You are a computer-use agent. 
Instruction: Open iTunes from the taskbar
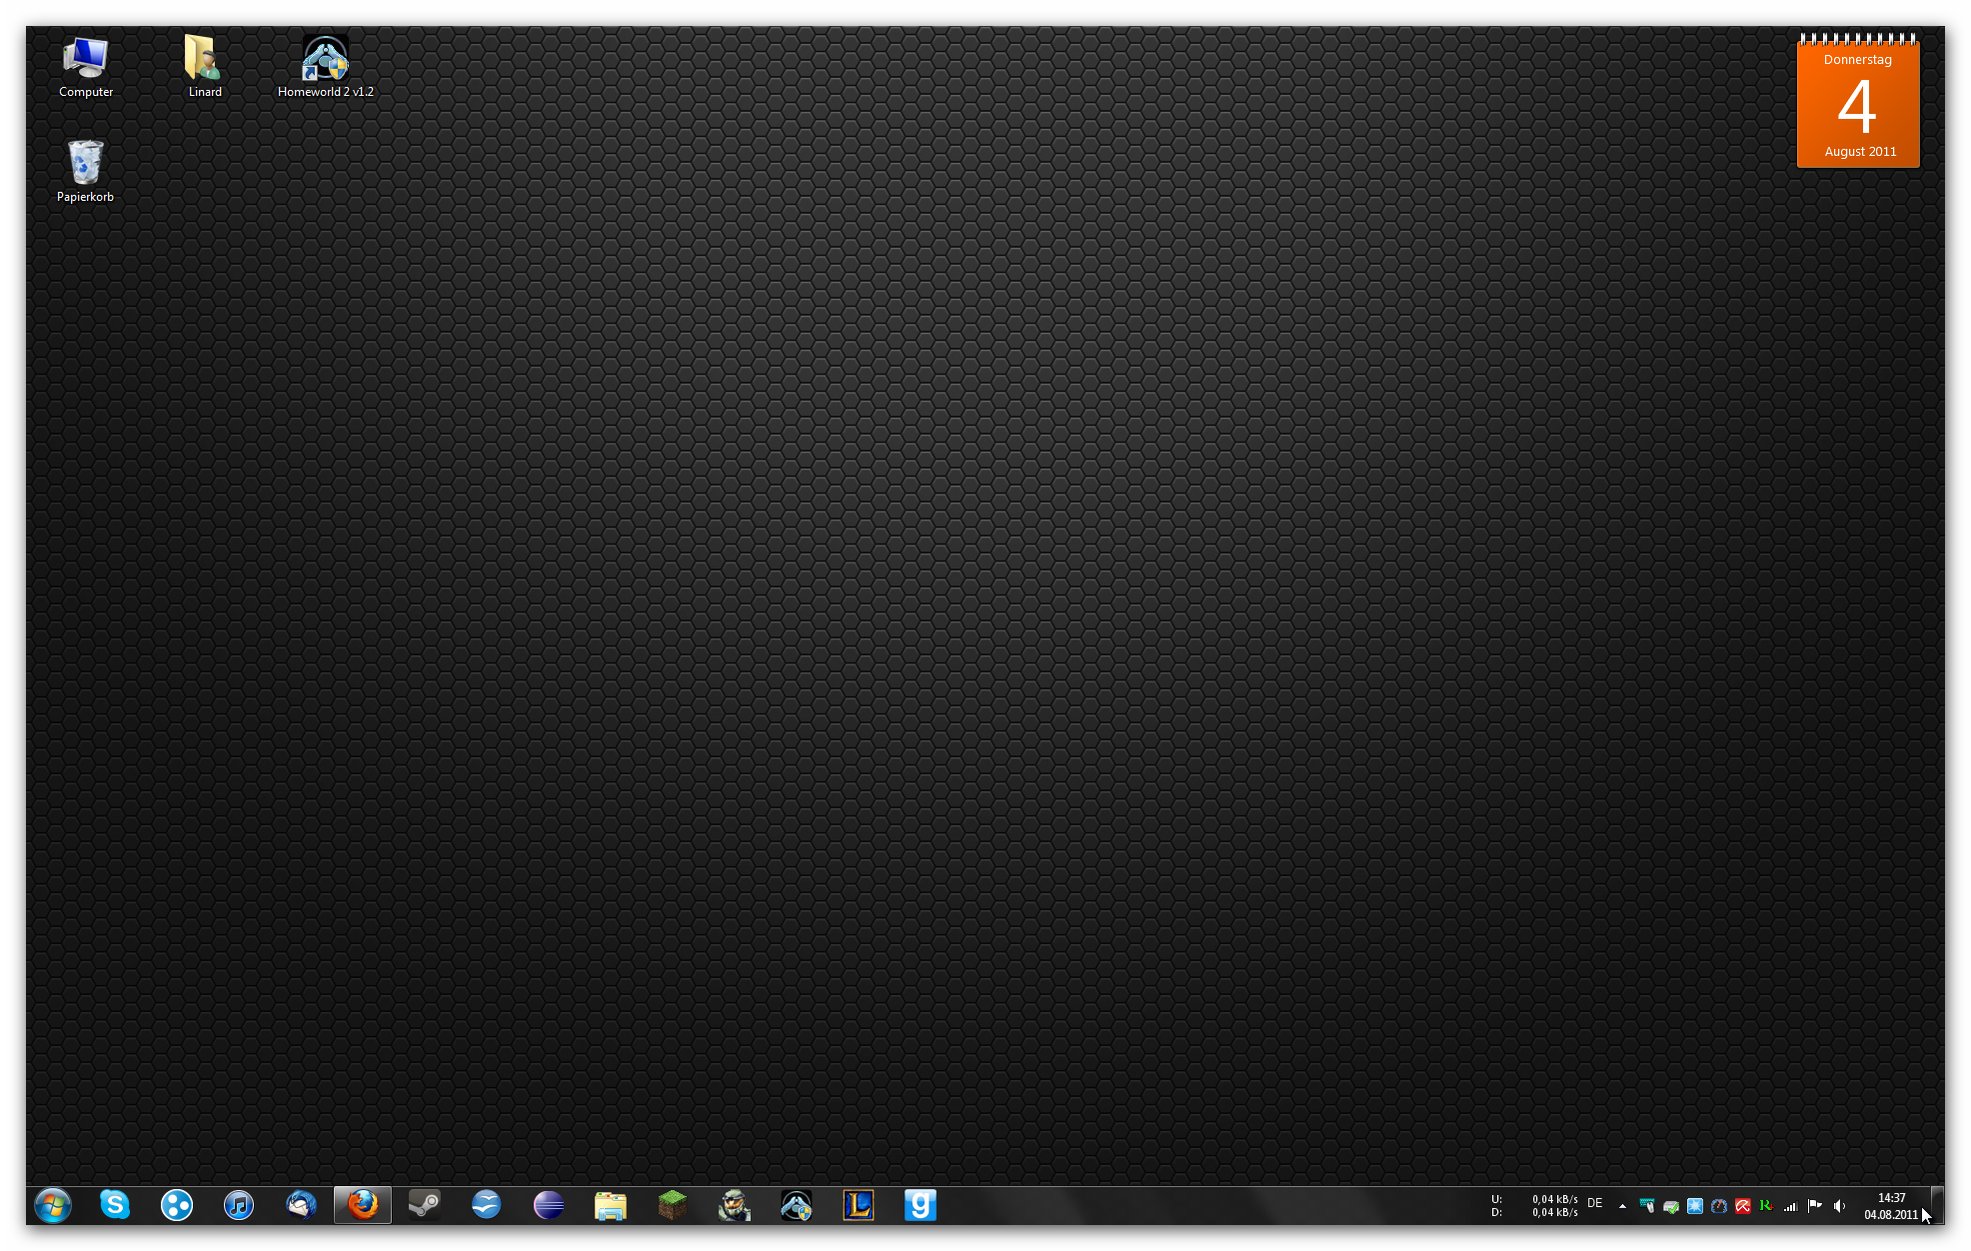click(x=239, y=1205)
